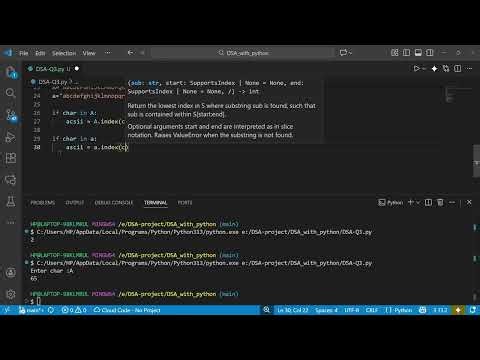Click the Python terminal profile label
Screen dimensions: 480x360
click(x=391, y=202)
